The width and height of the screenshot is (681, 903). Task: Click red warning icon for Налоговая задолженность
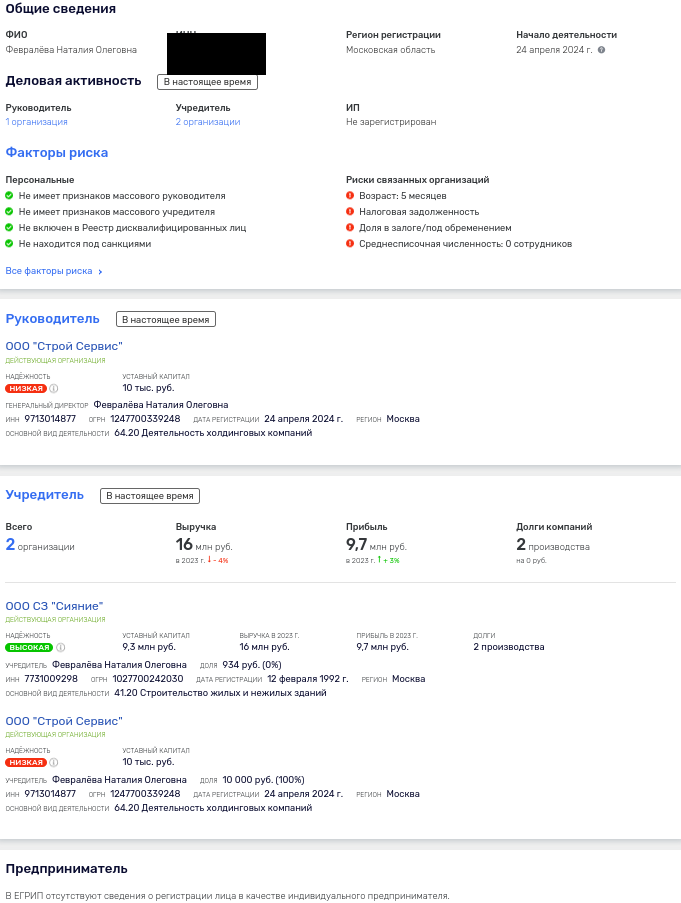coord(350,212)
